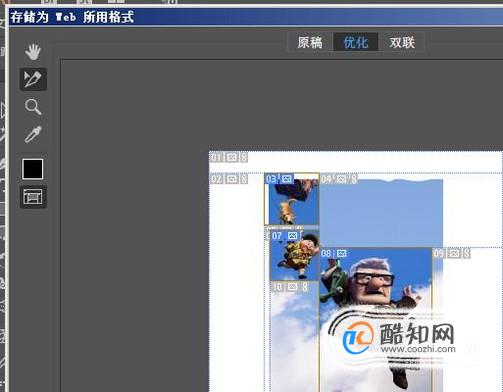This screenshot has height=392, width=503.
Task: Click the 酷知网 watermark logo
Action: click(x=399, y=337)
